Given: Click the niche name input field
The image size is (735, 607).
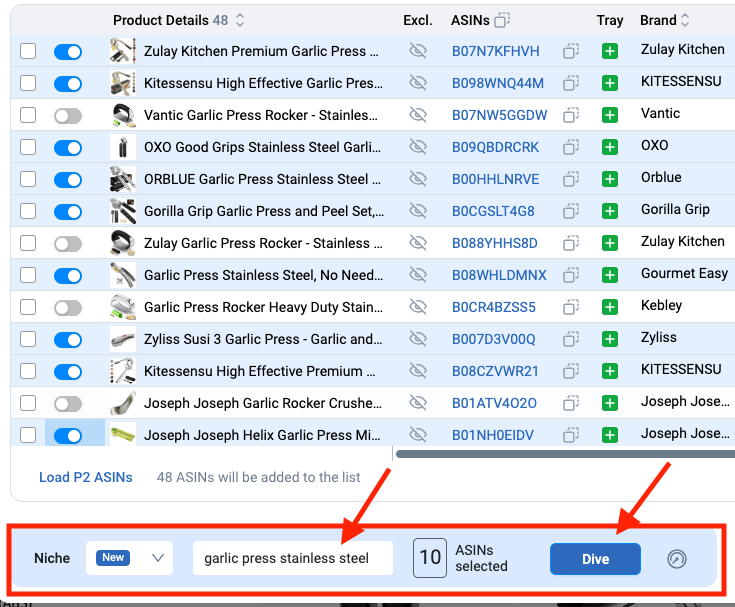Looking at the screenshot, I should [x=292, y=558].
